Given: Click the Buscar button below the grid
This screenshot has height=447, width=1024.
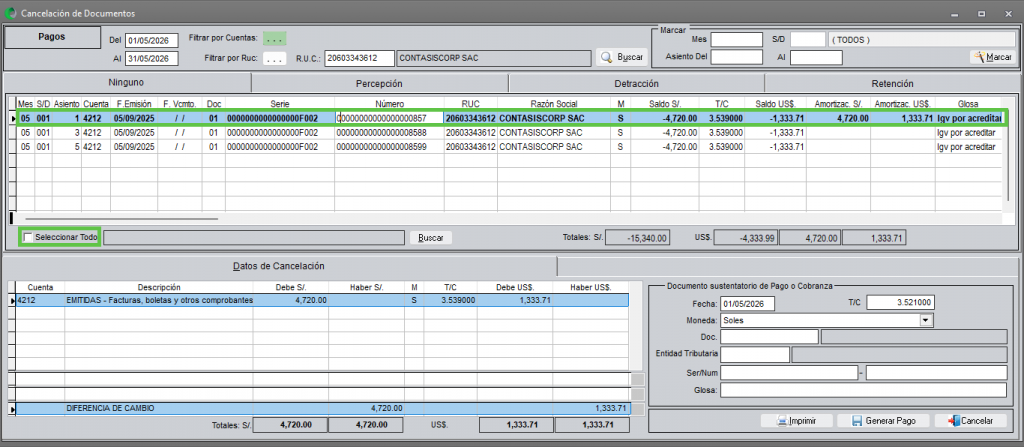Looking at the screenshot, I should 430,238.
